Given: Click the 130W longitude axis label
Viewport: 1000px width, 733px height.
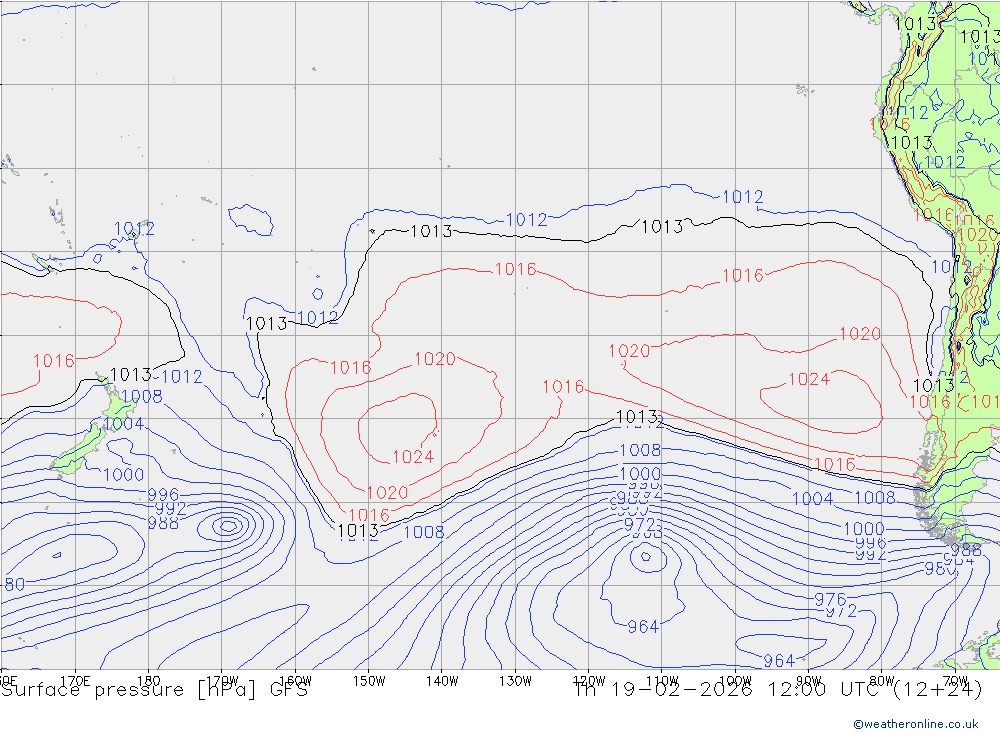Looking at the screenshot, I should [x=515, y=680].
